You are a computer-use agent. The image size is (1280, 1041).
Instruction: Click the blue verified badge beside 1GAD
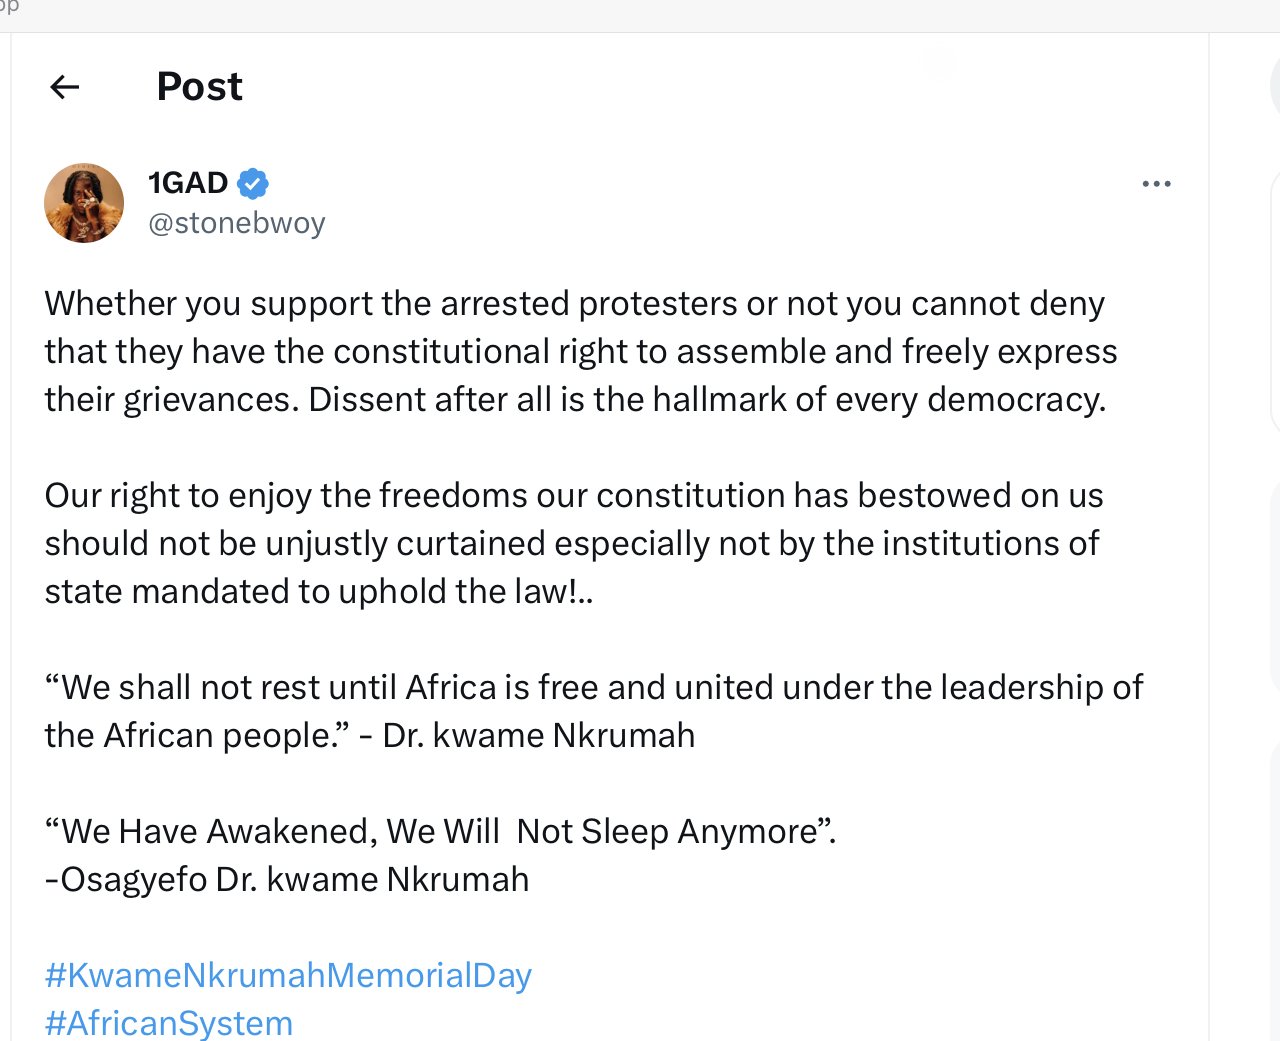click(x=252, y=183)
